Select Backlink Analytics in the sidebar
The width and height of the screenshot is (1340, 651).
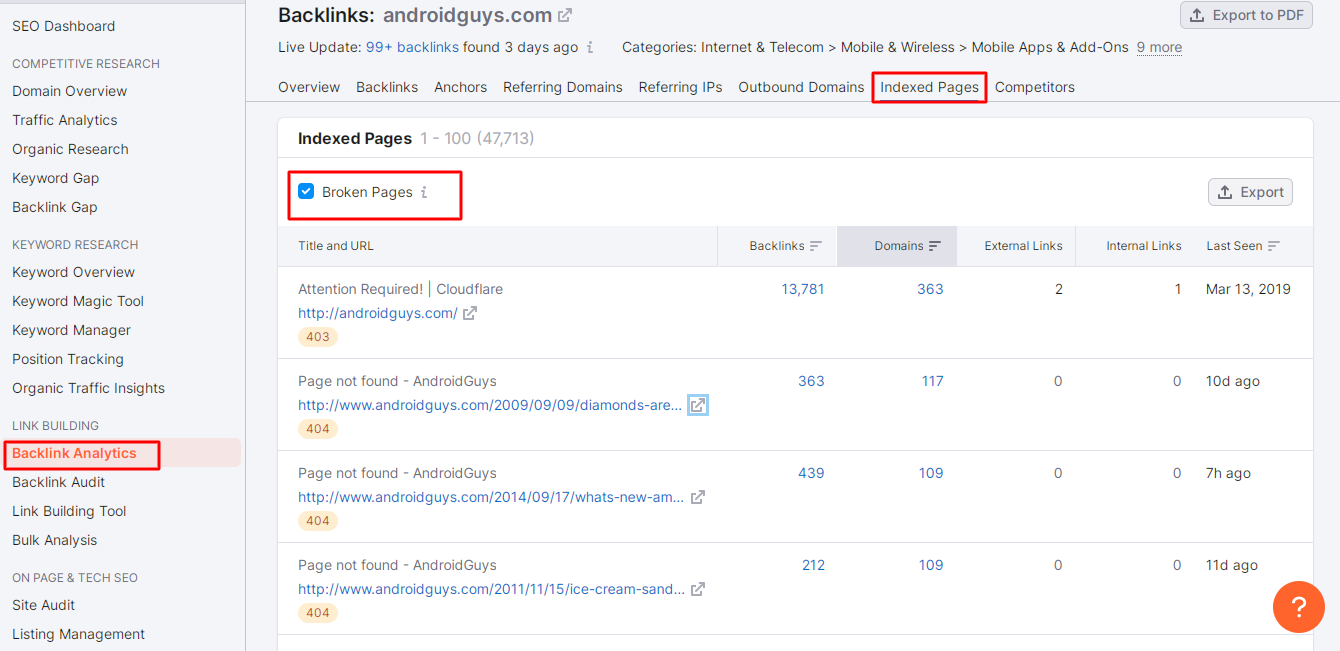(74, 453)
